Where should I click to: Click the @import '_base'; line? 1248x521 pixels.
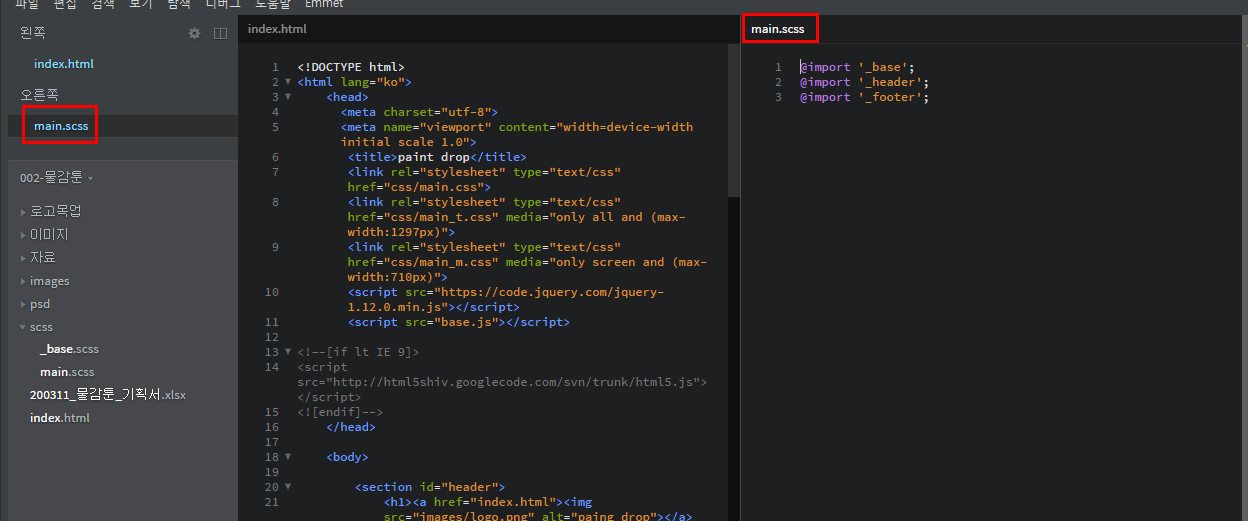(x=857, y=67)
